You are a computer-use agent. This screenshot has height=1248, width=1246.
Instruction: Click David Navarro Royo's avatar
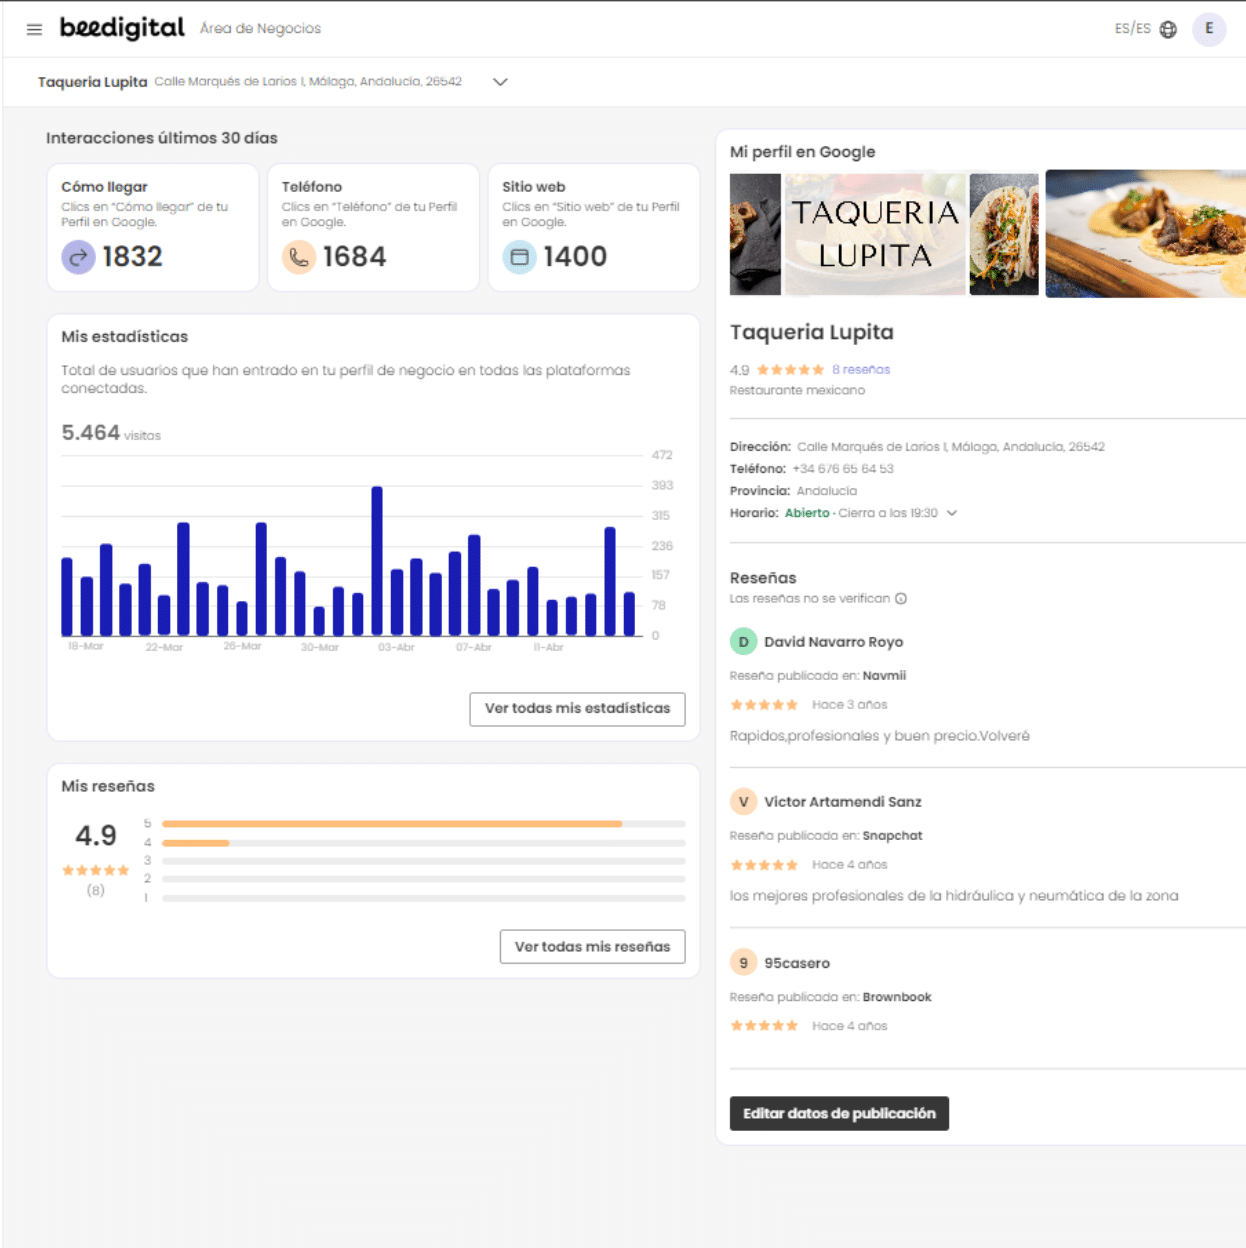tap(743, 642)
